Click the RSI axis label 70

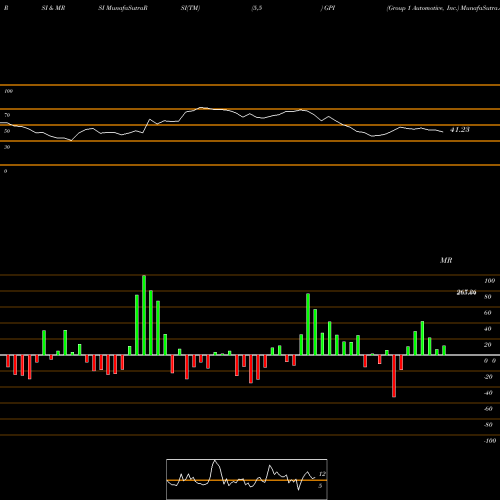(7, 115)
